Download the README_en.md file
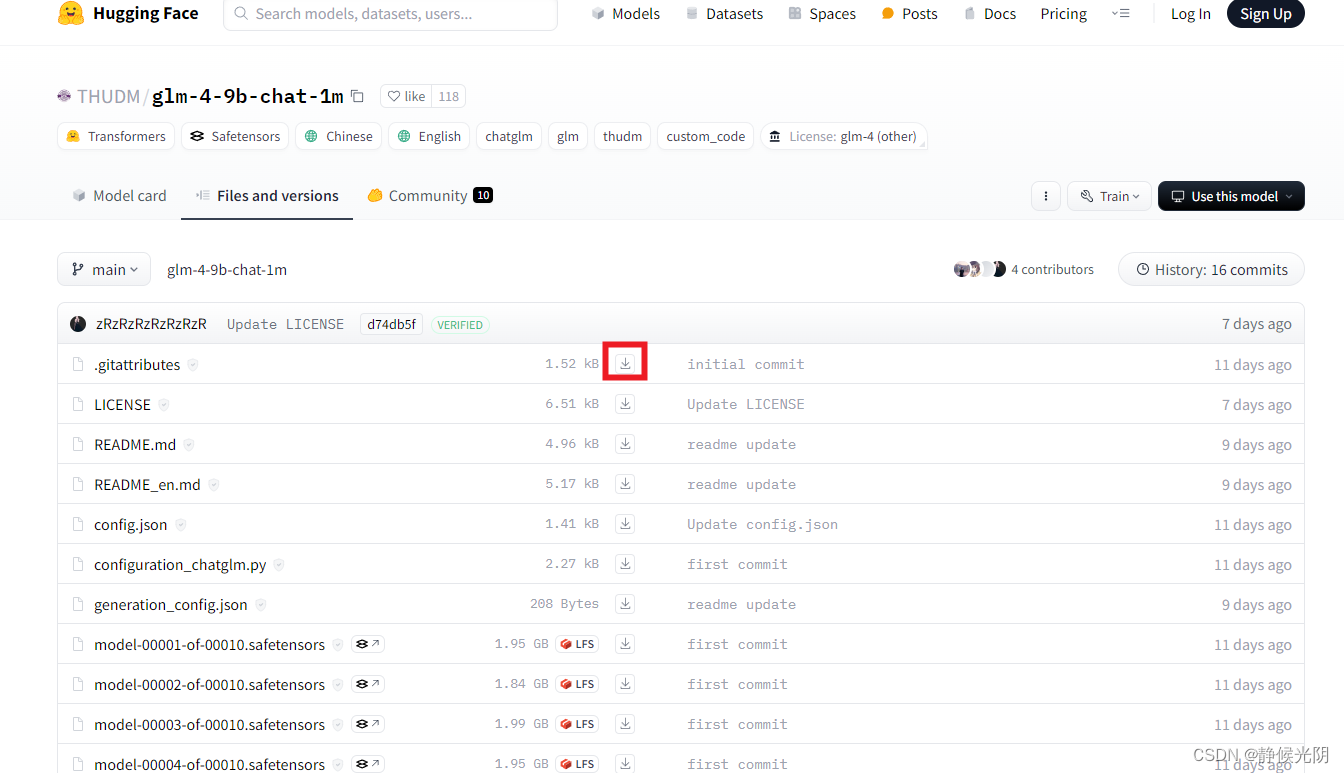 [x=625, y=484]
